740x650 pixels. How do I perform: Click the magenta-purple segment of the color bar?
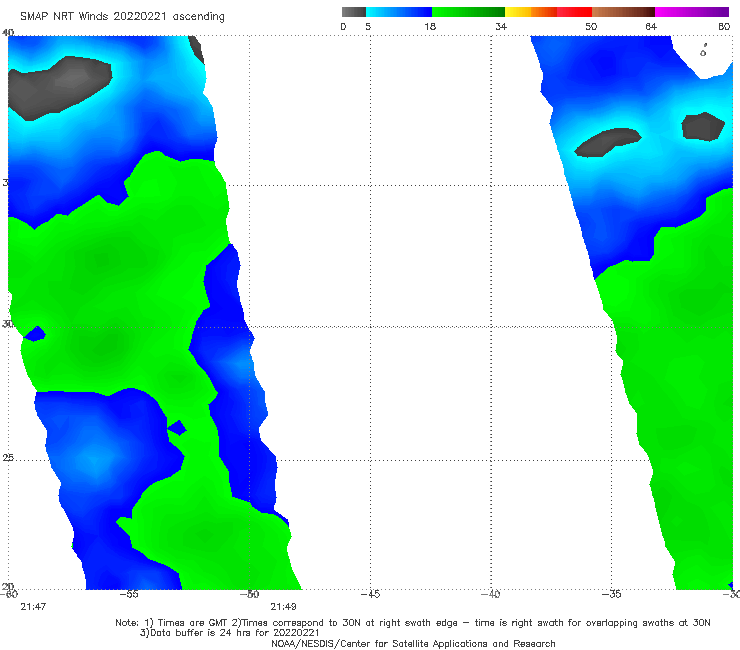692,12
